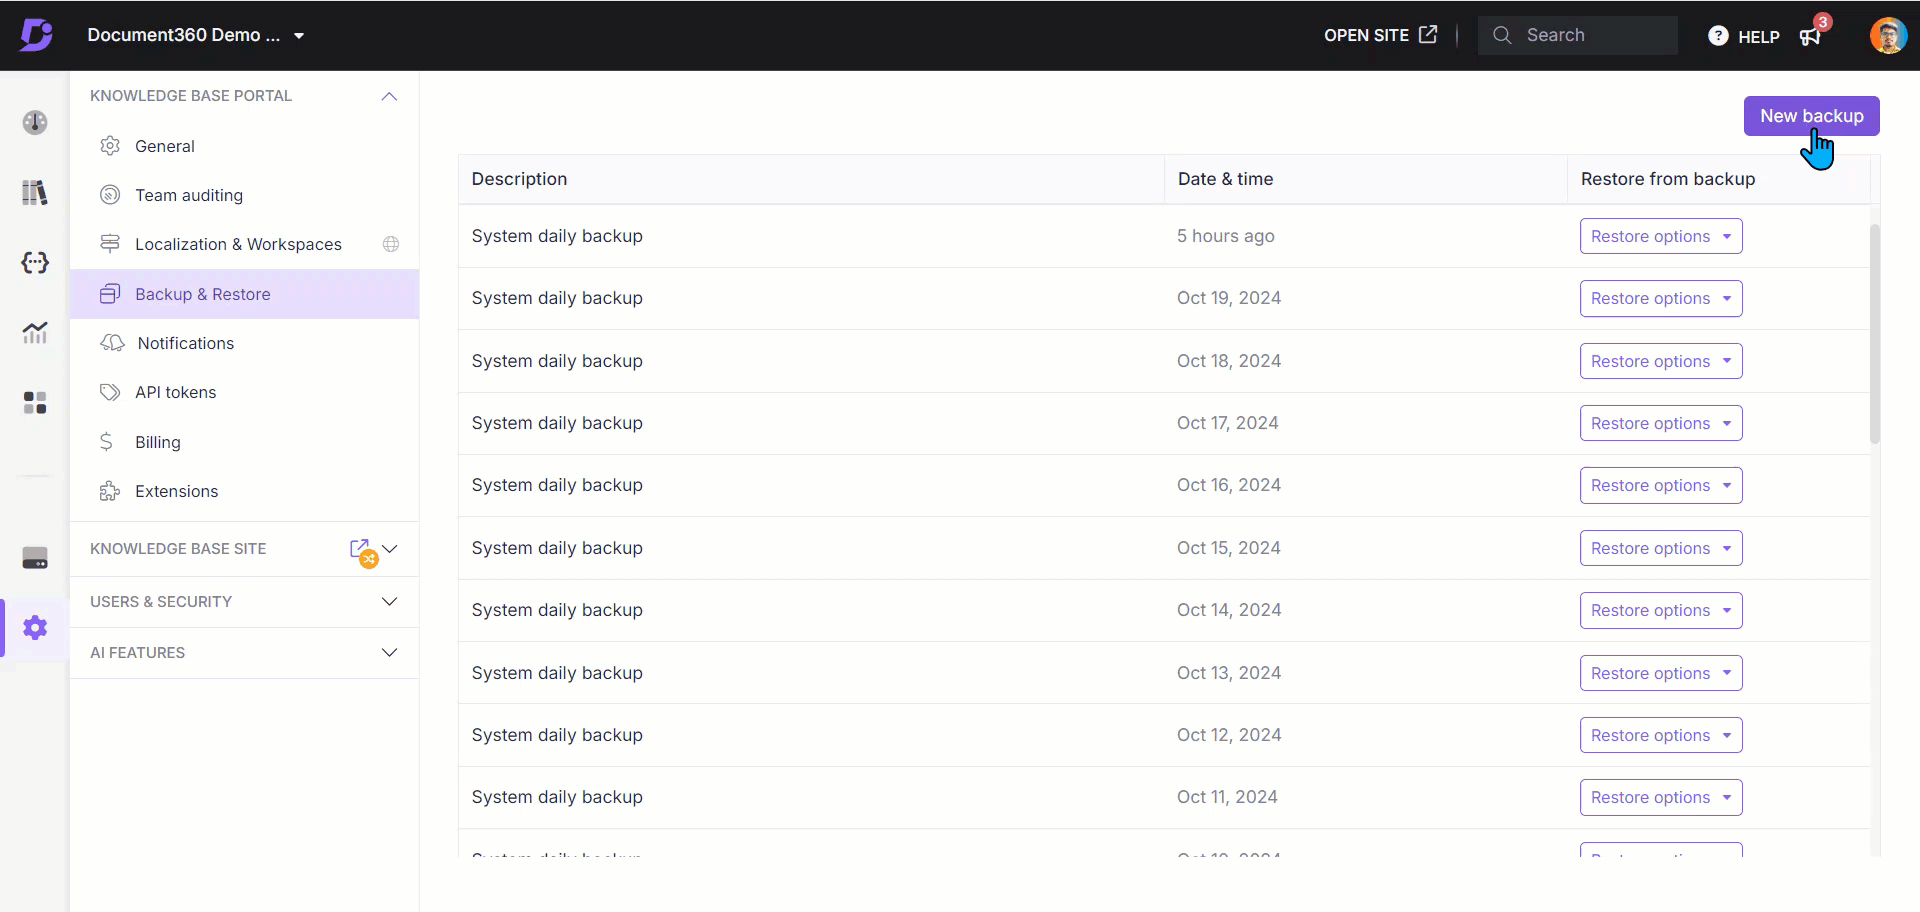Collapse the Knowledge Base Portal section

tap(390, 96)
